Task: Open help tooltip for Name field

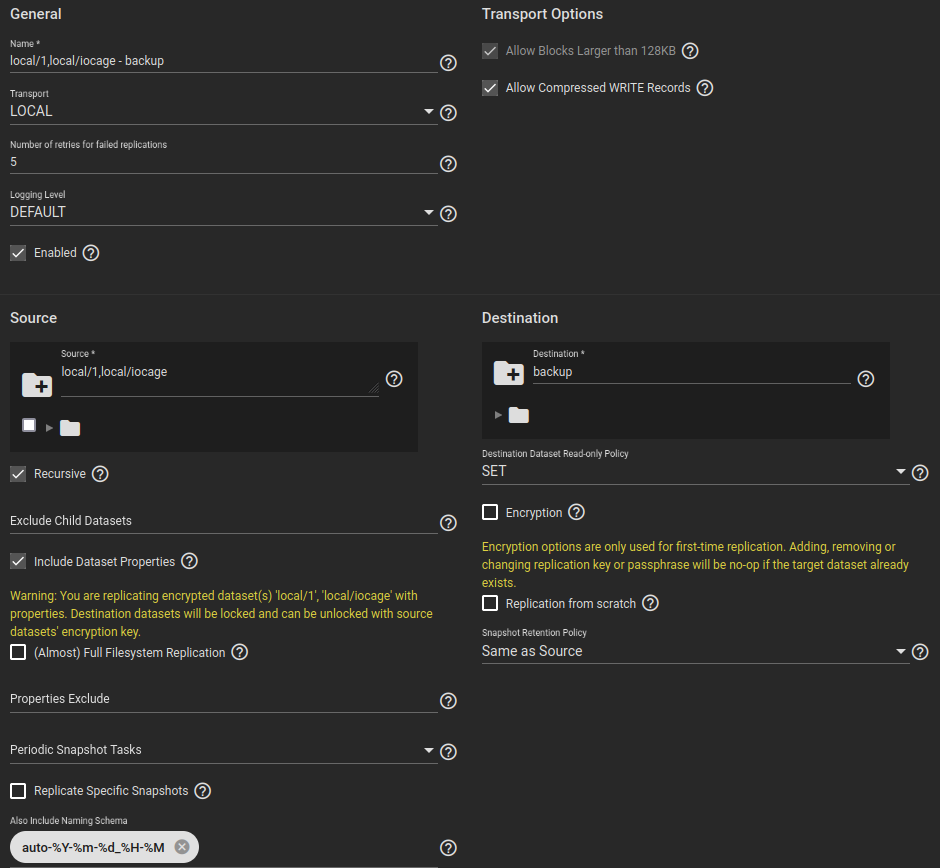Action: point(448,63)
